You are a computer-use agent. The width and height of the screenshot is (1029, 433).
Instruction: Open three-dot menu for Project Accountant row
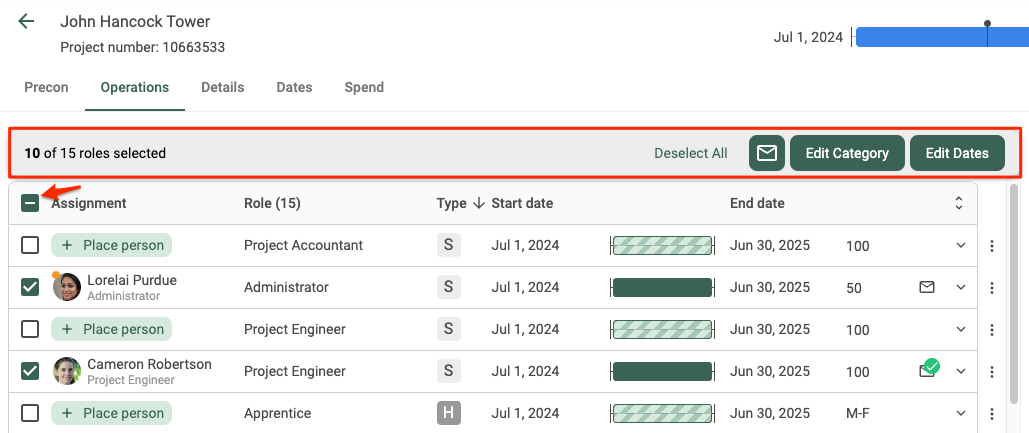tap(992, 246)
